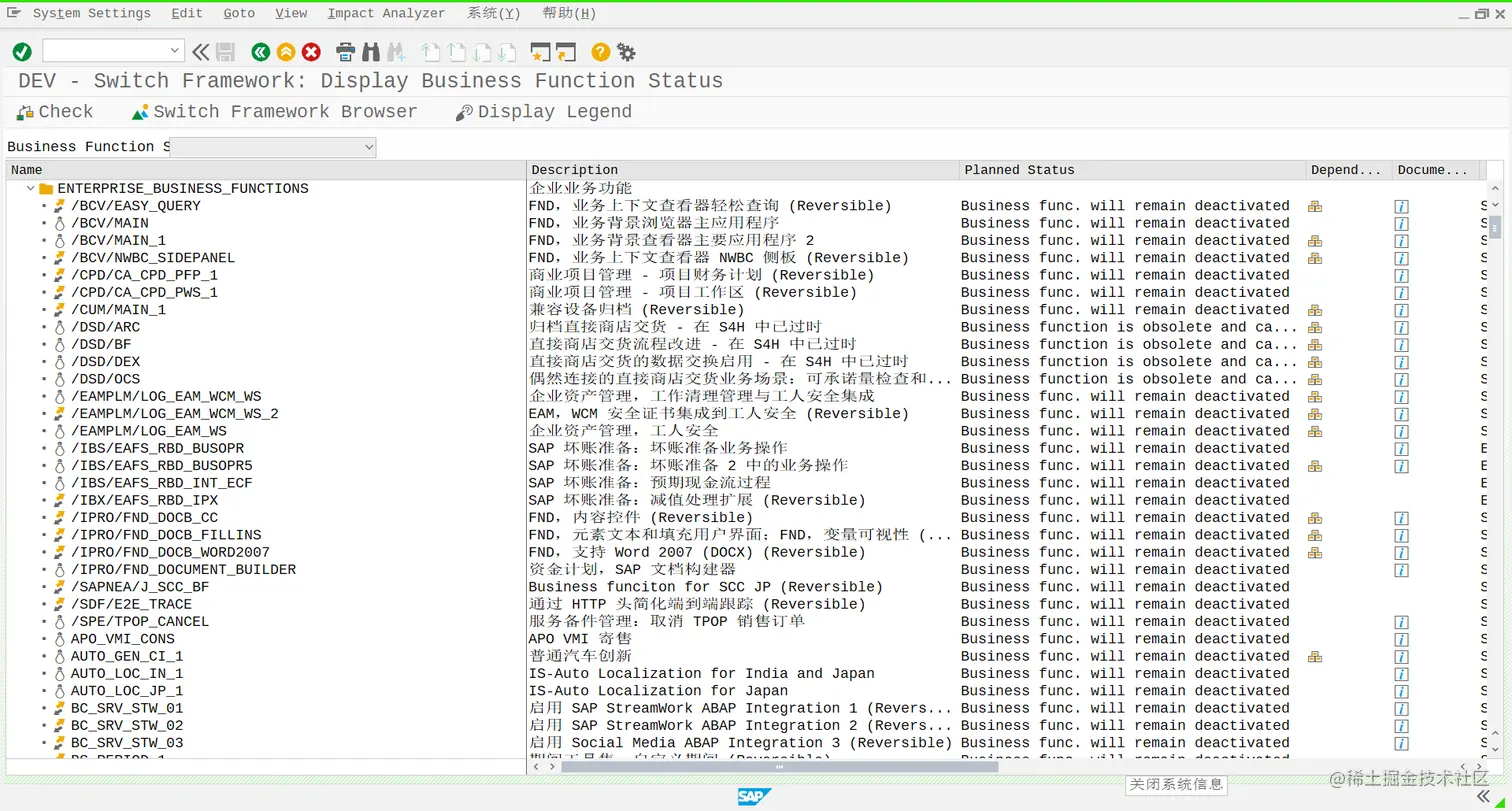The image size is (1512, 811).
Task: Open the 帮助(H) menu
Action: tap(569, 13)
